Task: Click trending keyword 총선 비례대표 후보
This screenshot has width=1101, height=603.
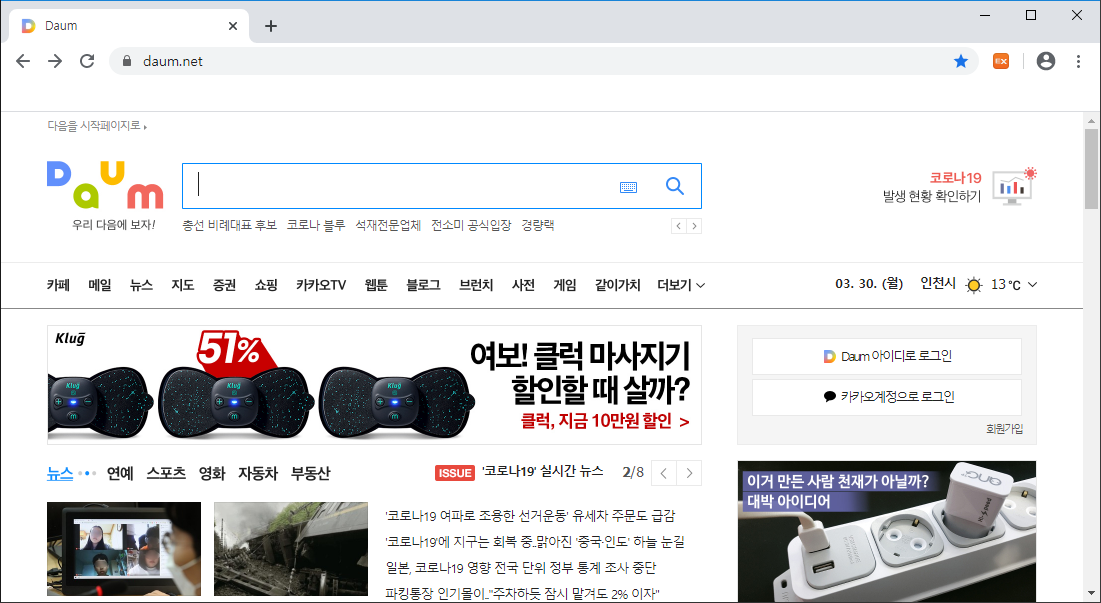Action: [230, 225]
